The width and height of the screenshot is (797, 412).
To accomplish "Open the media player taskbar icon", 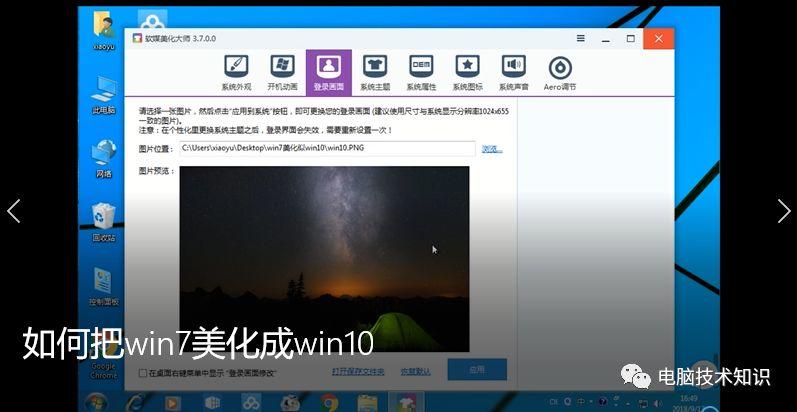I will tap(173, 403).
